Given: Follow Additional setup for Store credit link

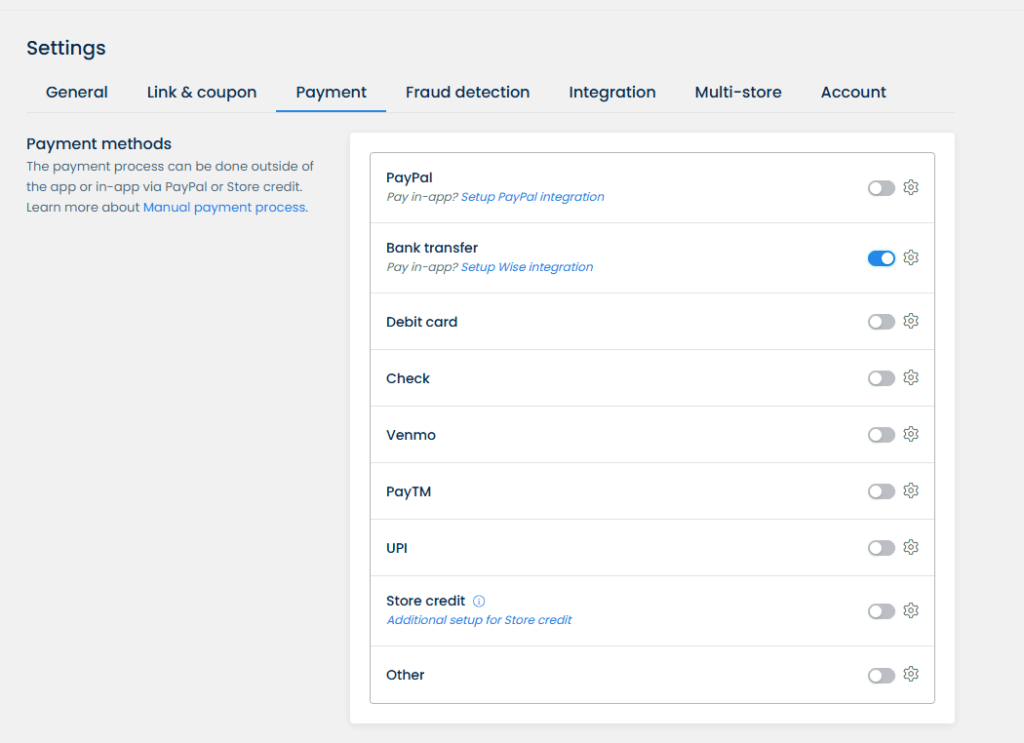Looking at the screenshot, I should pyautogui.click(x=479, y=620).
